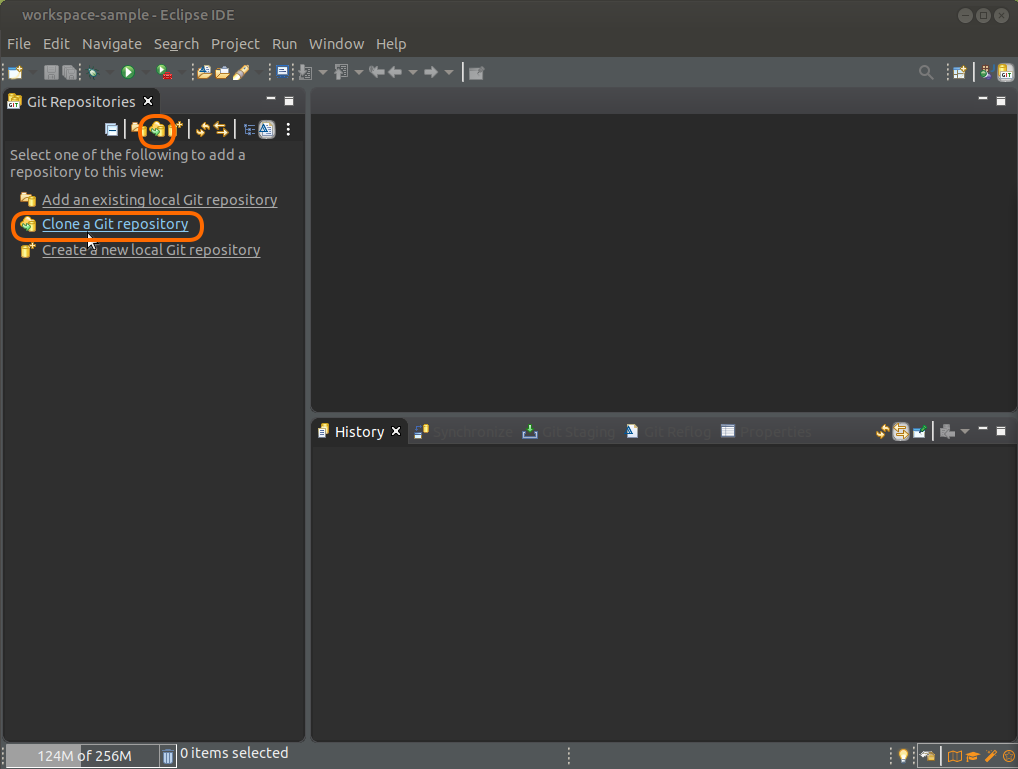Image resolution: width=1018 pixels, height=769 pixels.
Task: Click the Refresh icon in Git Repositories toolbar
Action: [x=202, y=129]
